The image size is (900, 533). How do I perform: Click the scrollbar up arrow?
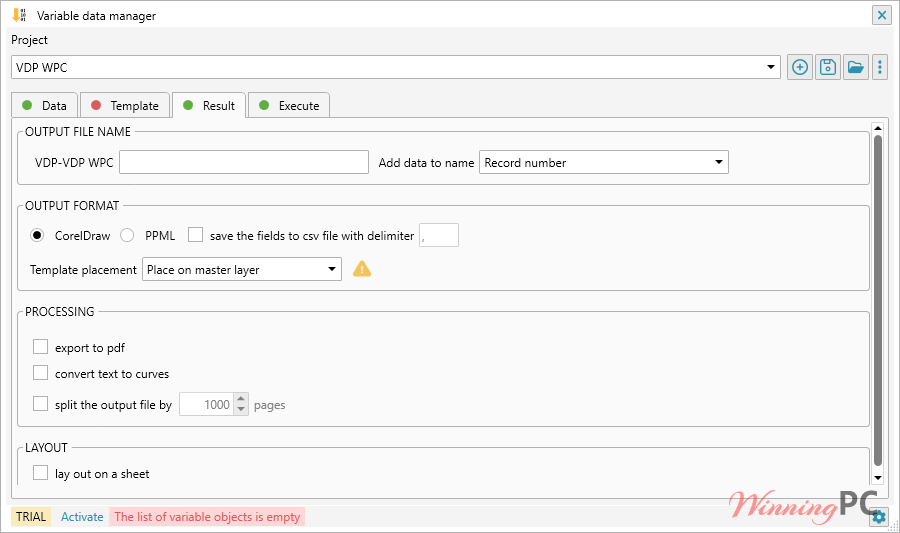coord(878,128)
